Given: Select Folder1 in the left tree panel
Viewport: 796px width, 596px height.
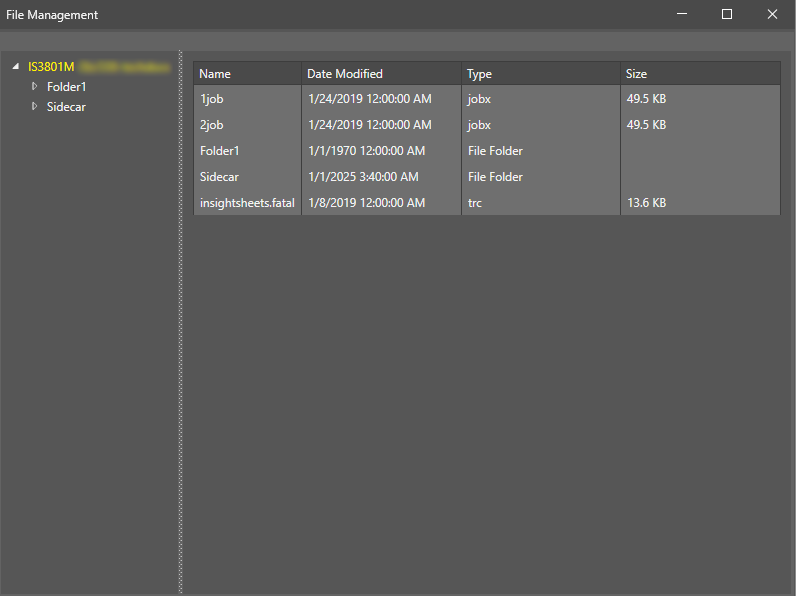Looking at the screenshot, I should point(66,87).
